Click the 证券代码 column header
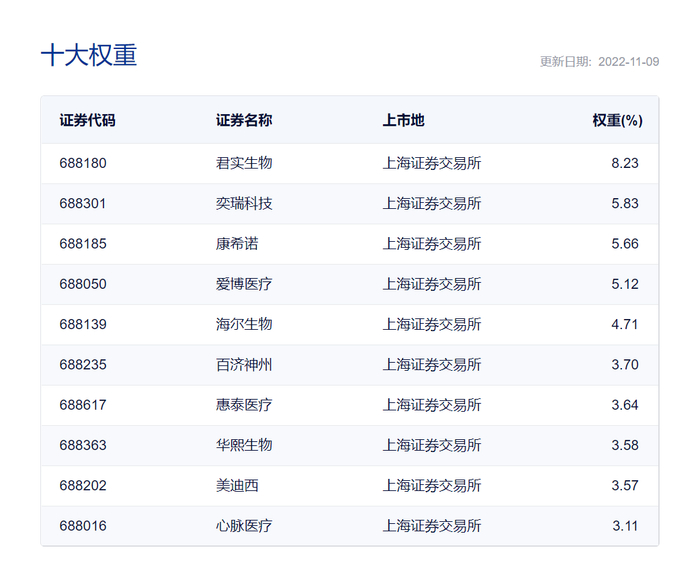Screen dimensions: 700x583 click(87, 120)
